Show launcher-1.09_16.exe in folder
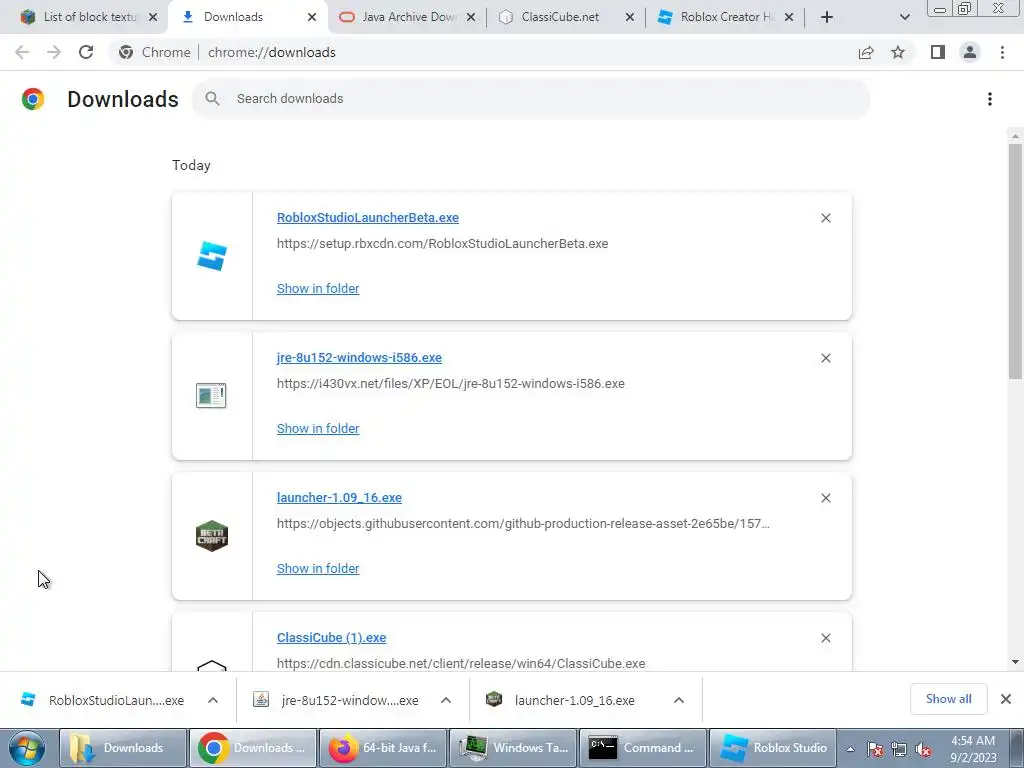The height and width of the screenshot is (768, 1024). [318, 569]
